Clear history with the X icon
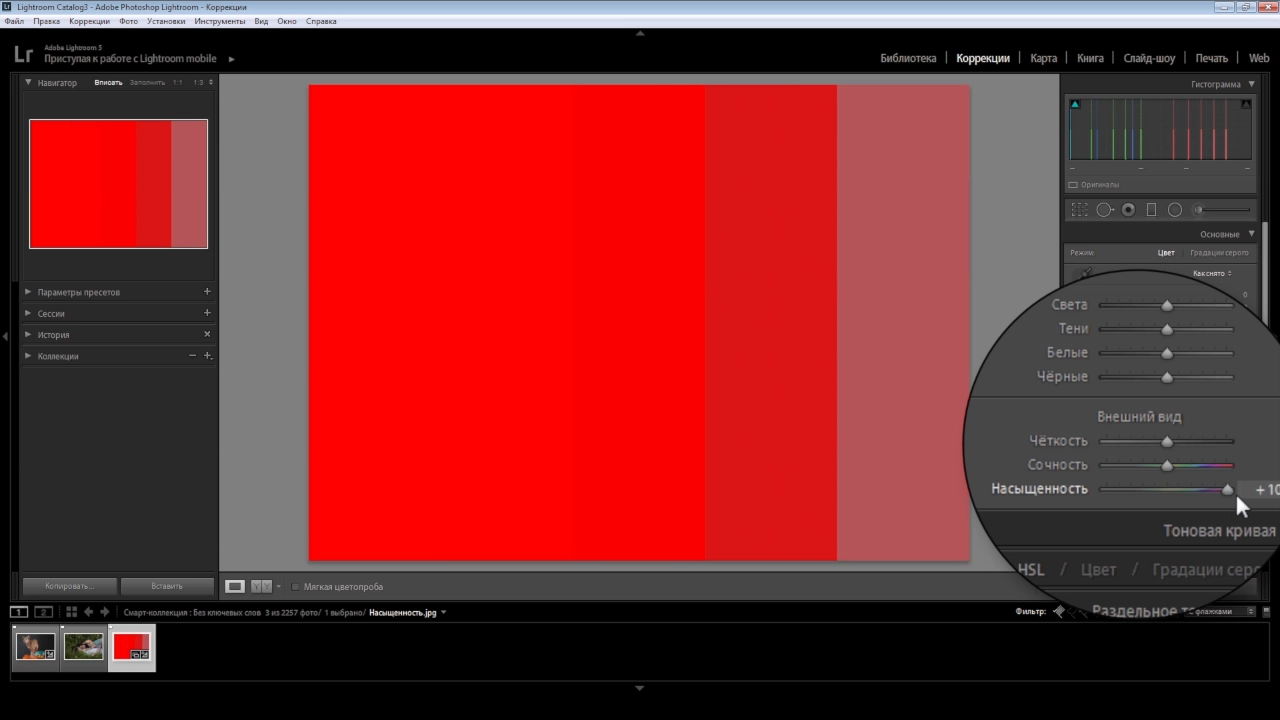 [207, 334]
